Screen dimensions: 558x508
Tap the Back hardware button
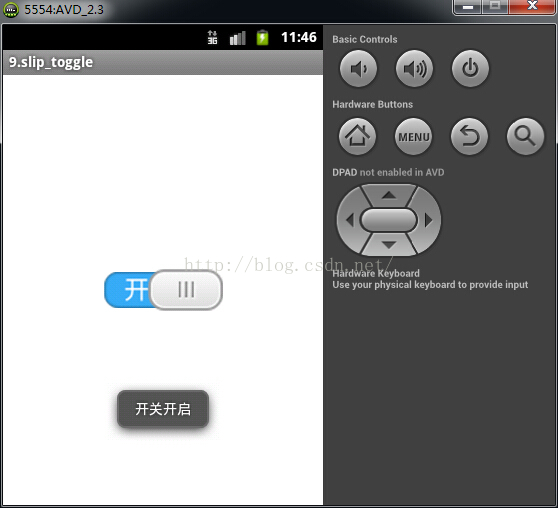(469, 136)
